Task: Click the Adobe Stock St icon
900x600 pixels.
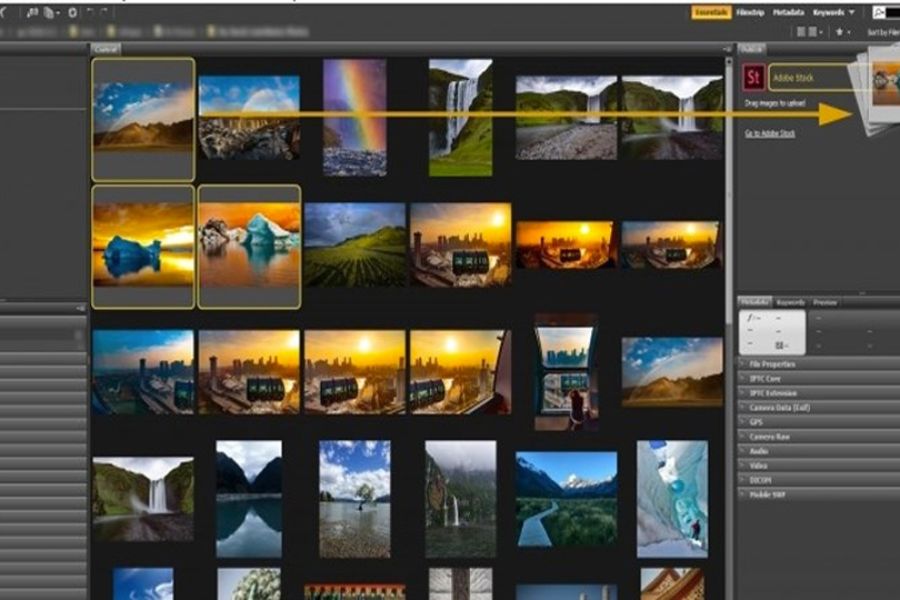Action: click(x=754, y=78)
